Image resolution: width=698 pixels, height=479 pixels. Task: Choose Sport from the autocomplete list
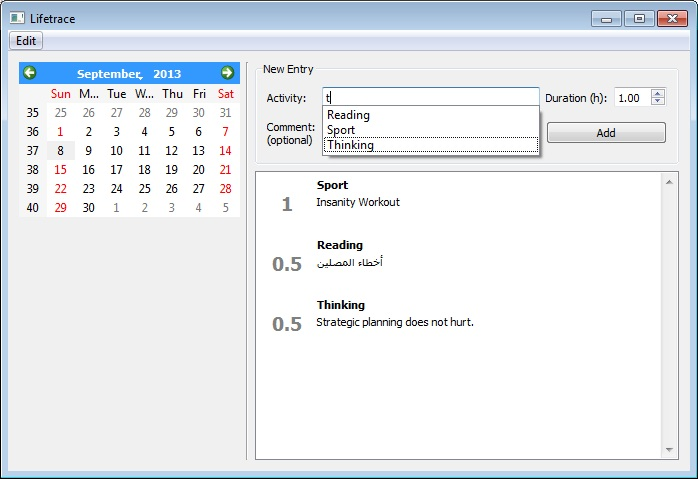(430, 130)
